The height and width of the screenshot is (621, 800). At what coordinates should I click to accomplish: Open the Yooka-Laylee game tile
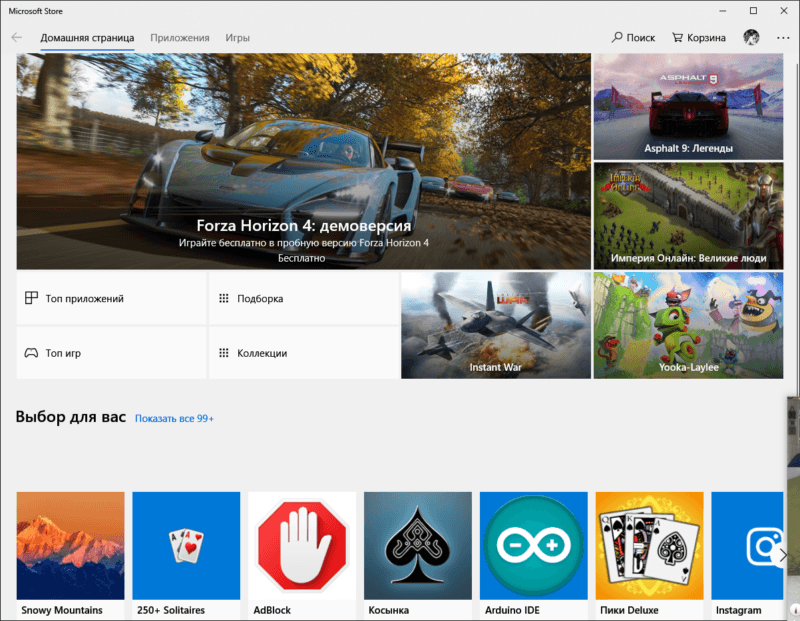tap(688, 325)
